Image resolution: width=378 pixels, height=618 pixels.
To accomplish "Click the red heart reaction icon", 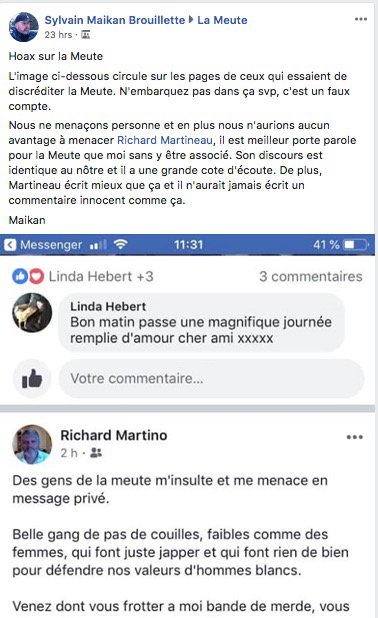I will click(36, 277).
